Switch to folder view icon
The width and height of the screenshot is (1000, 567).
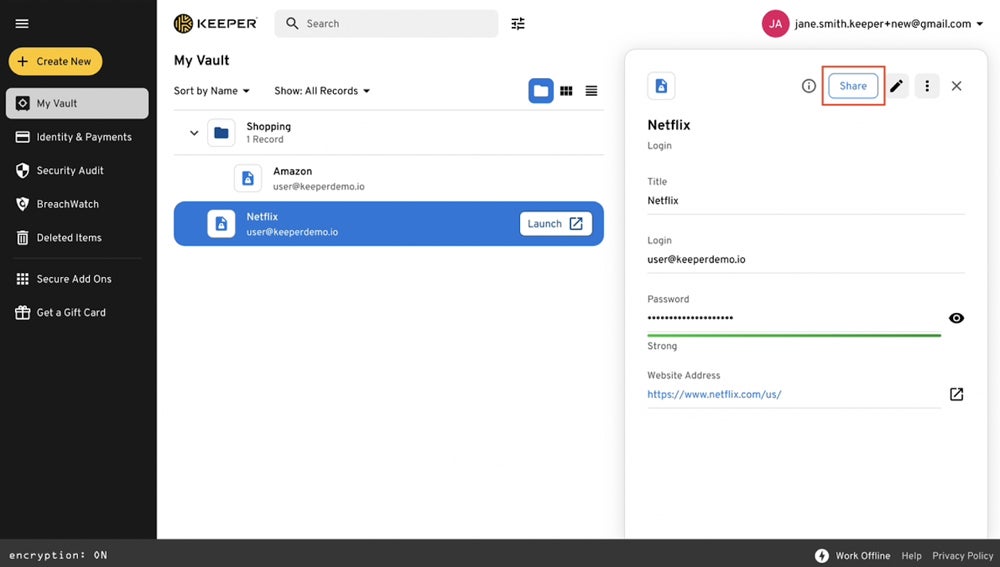click(541, 91)
